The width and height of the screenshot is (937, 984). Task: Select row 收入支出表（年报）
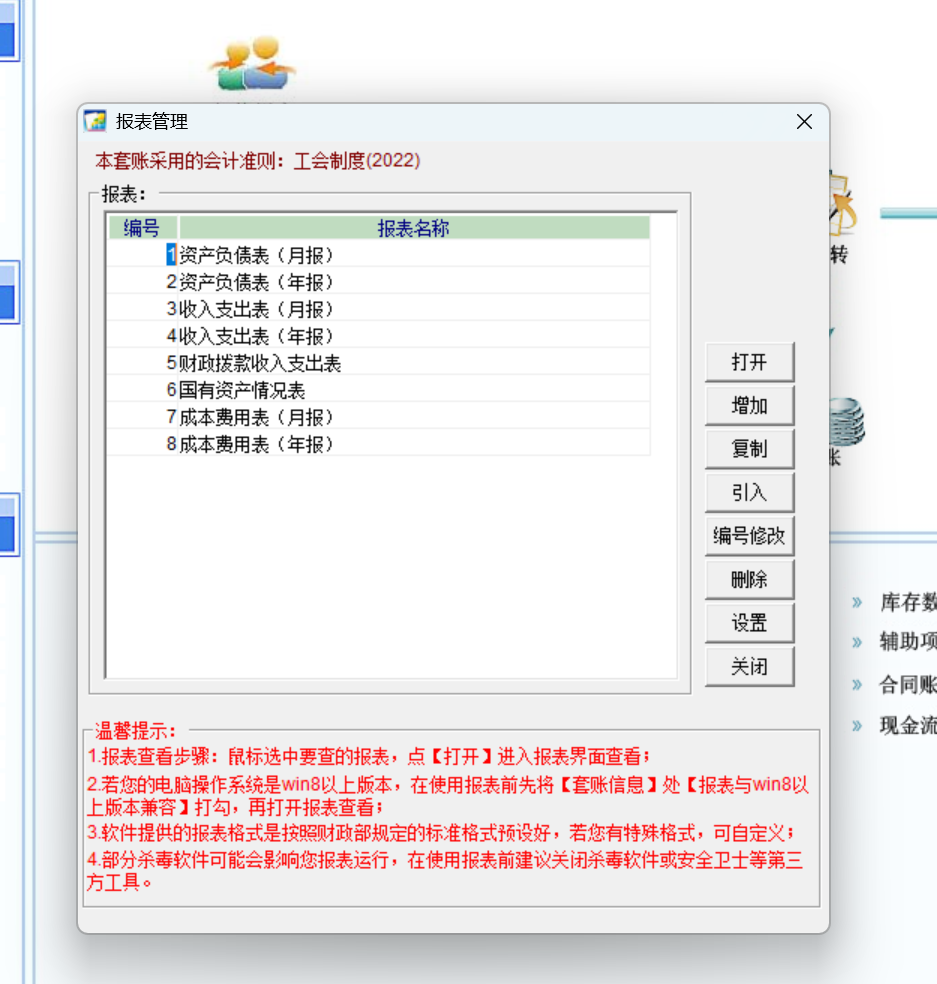point(378,336)
